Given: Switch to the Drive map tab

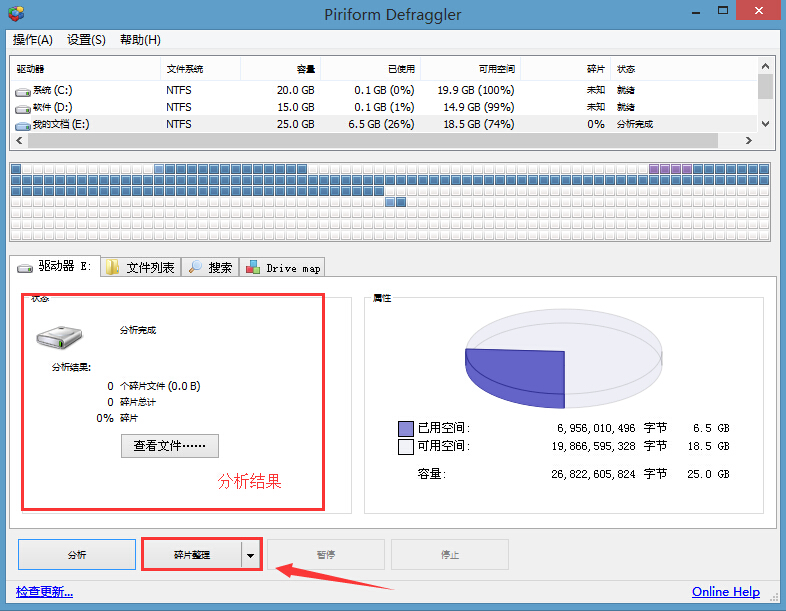Looking at the screenshot, I should click(282, 268).
